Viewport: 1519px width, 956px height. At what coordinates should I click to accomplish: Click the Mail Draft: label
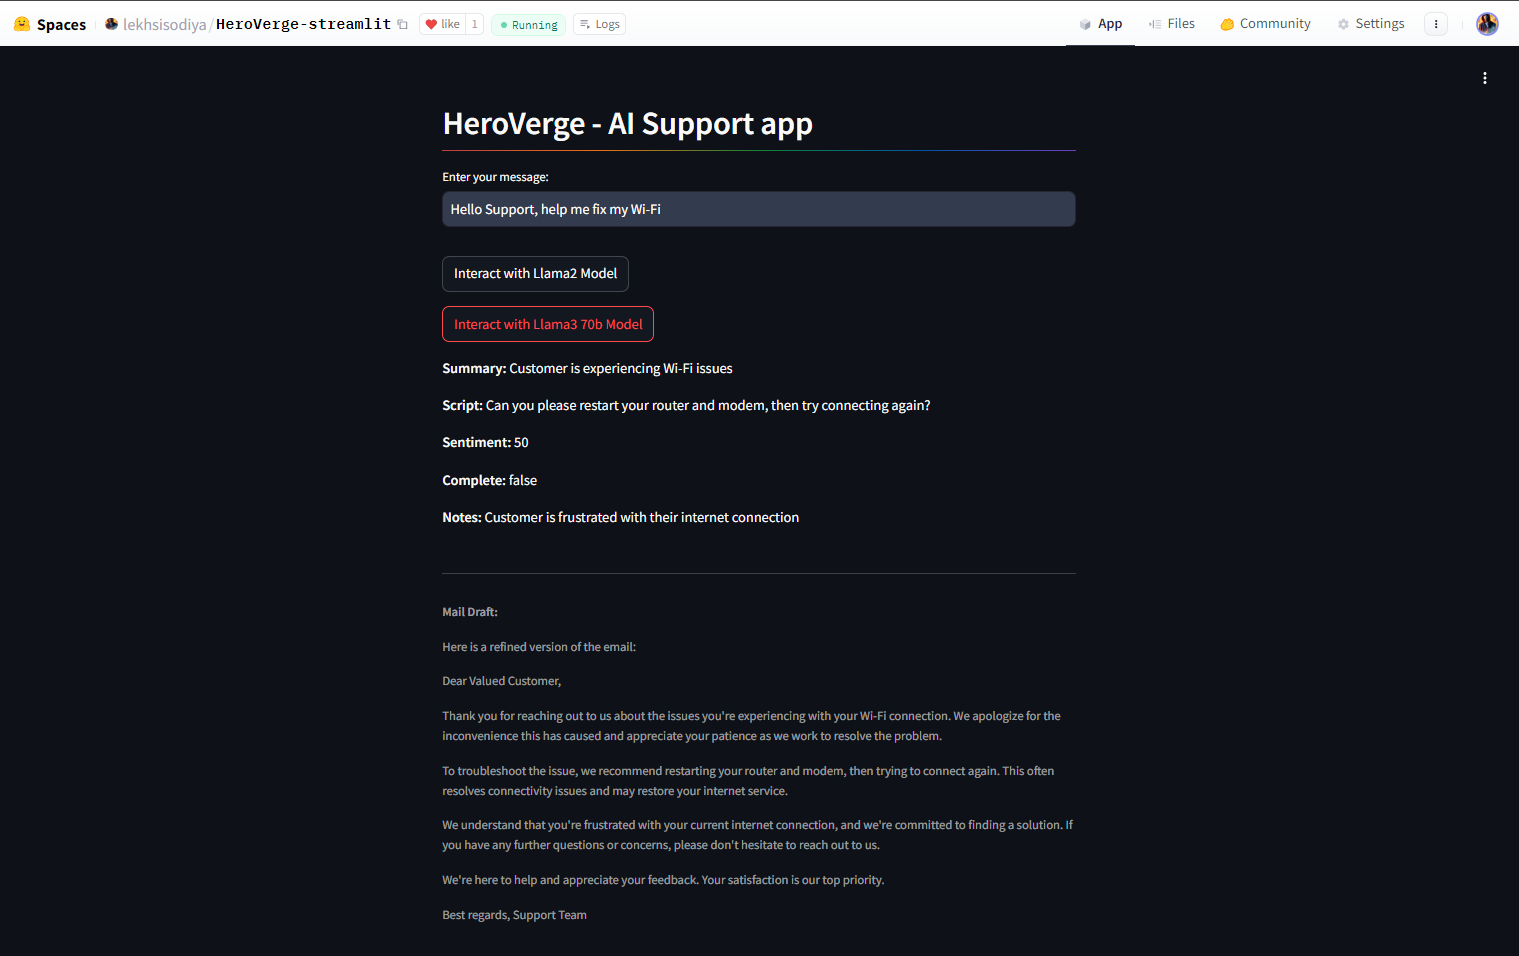(x=470, y=612)
